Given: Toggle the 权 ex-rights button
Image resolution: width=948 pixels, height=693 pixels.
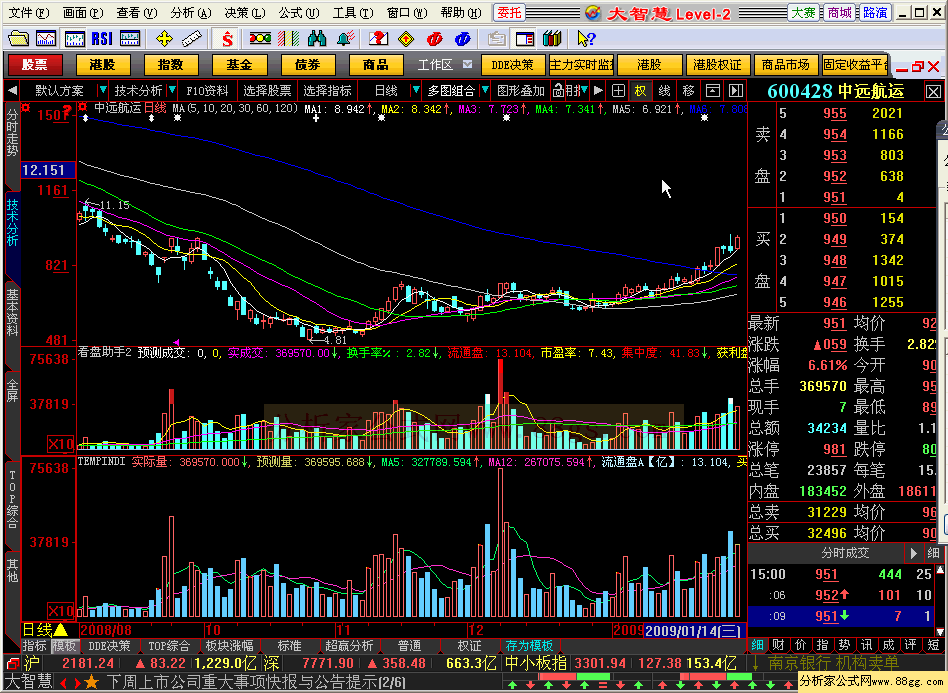Looking at the screenshot, I should coord(640,91).
